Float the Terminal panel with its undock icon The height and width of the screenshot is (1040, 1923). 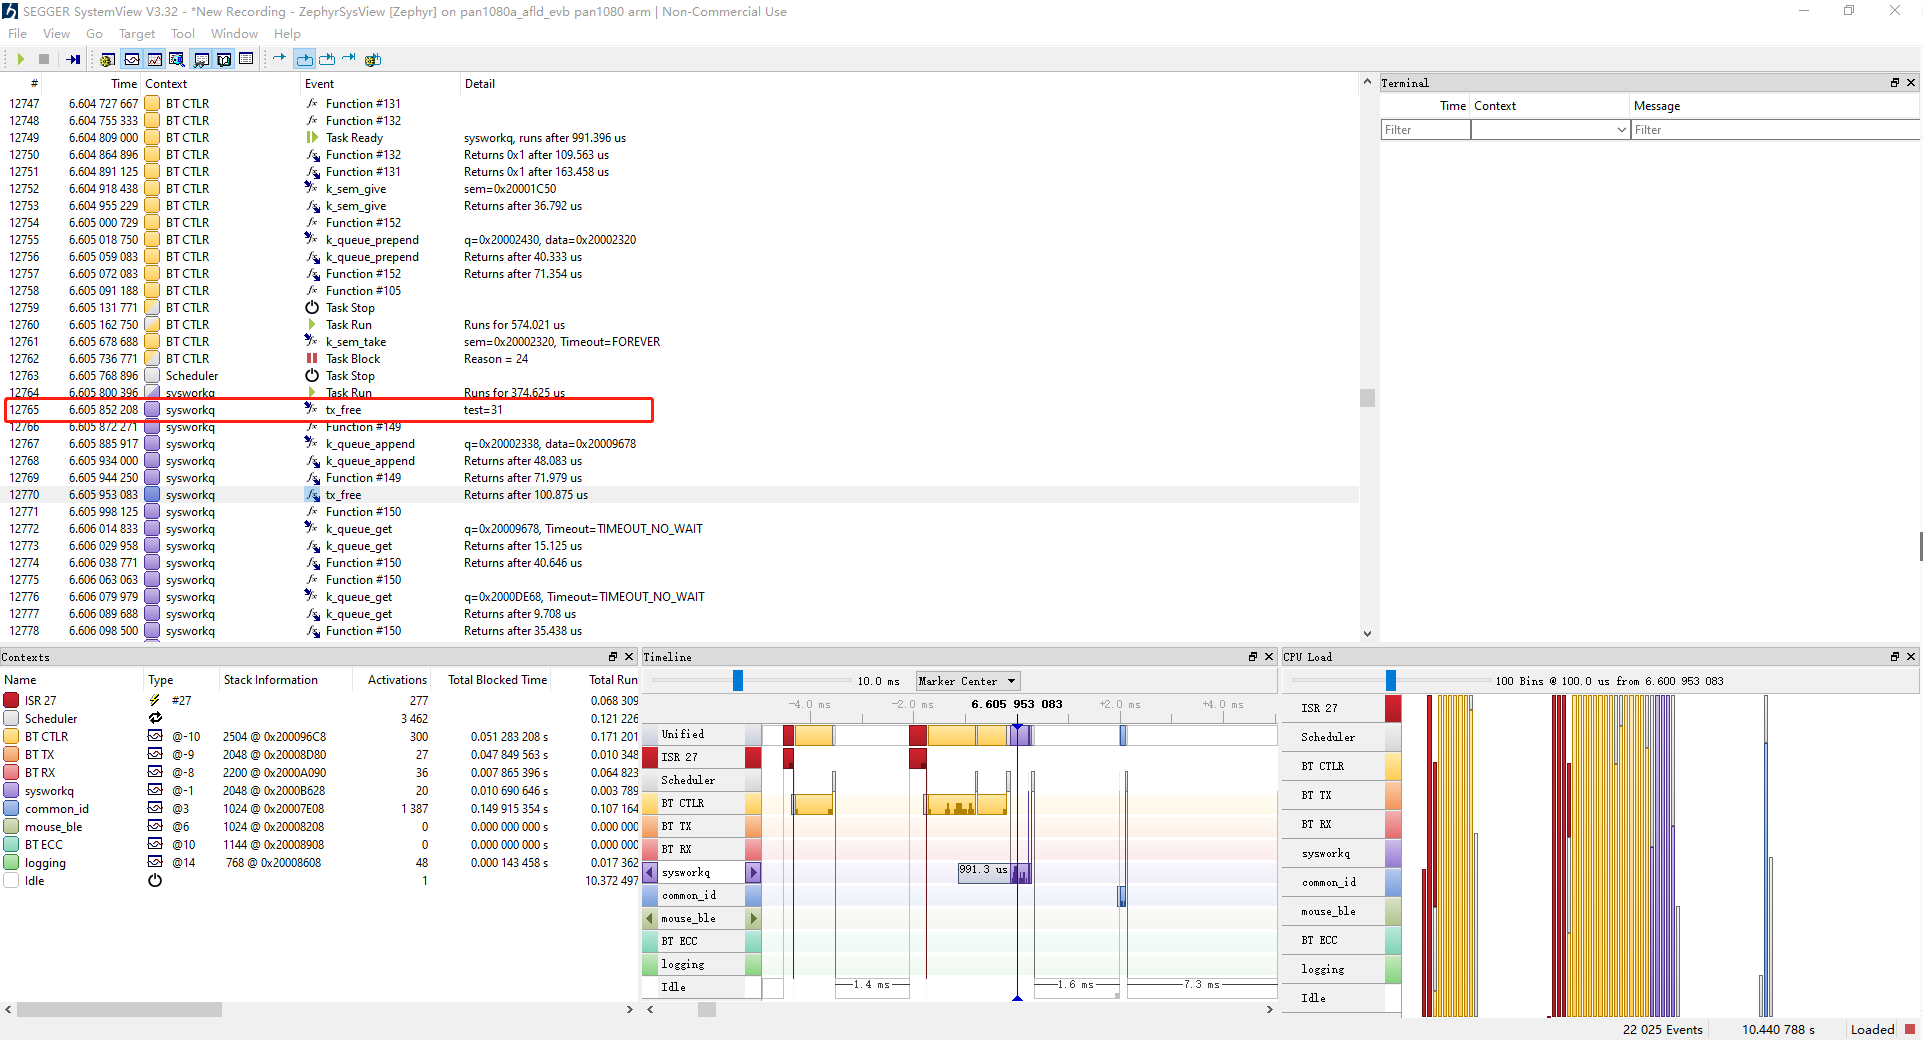tap(1894, 83)
